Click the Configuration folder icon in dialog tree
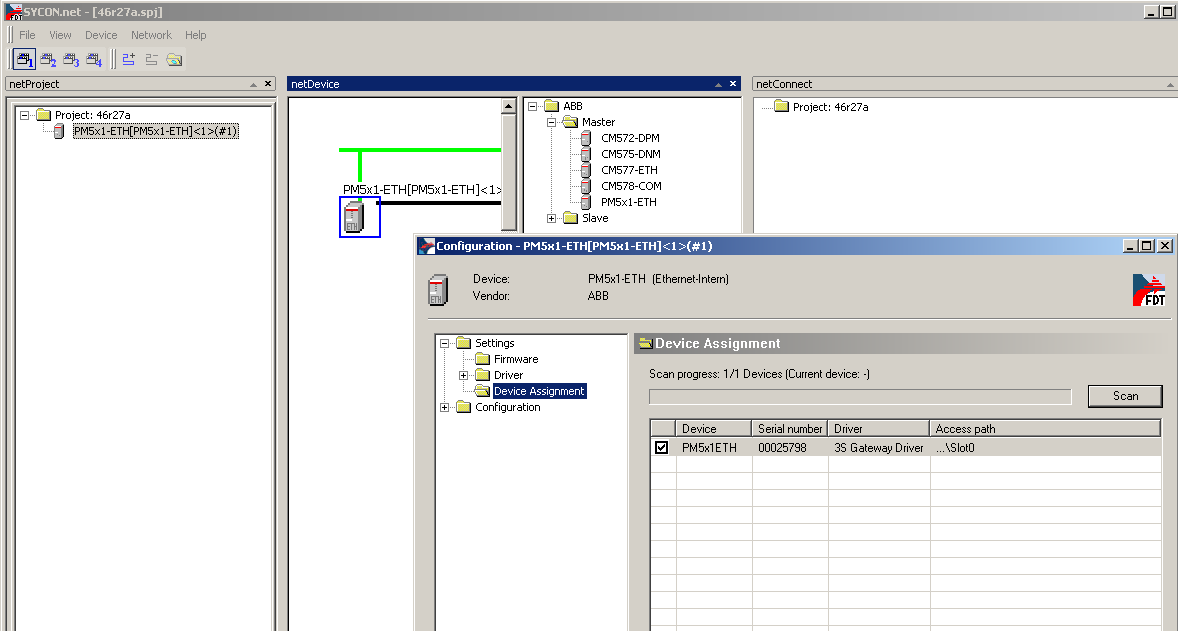 click(x=464, y=407)
